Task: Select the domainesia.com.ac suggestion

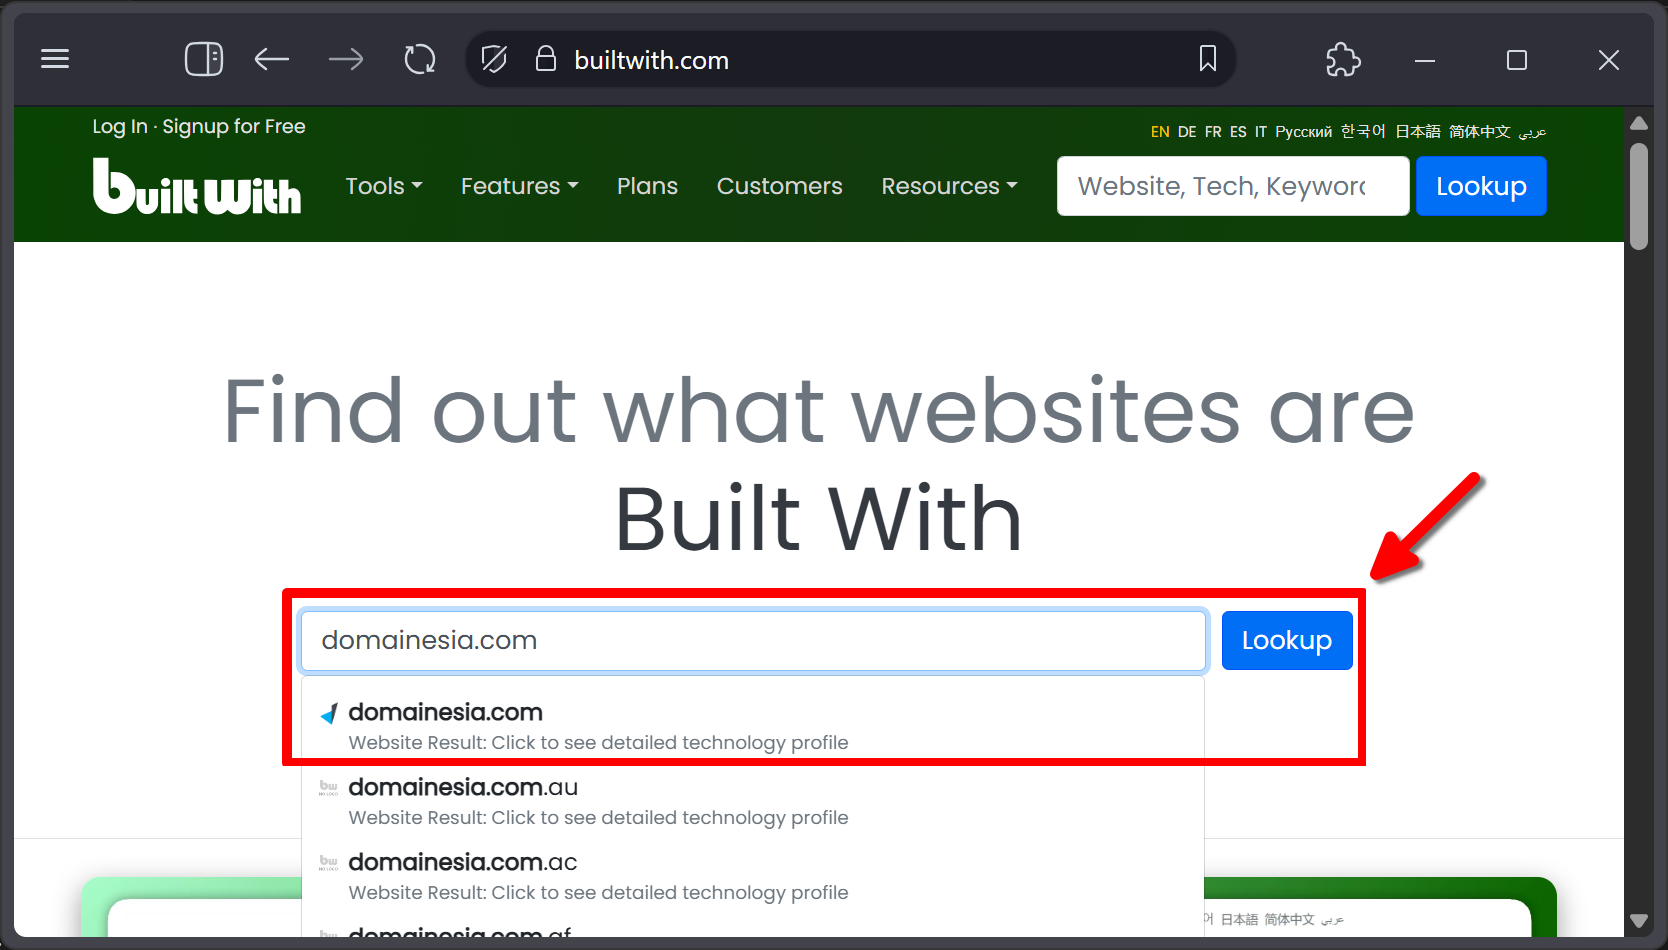Action: coord(753,876)
